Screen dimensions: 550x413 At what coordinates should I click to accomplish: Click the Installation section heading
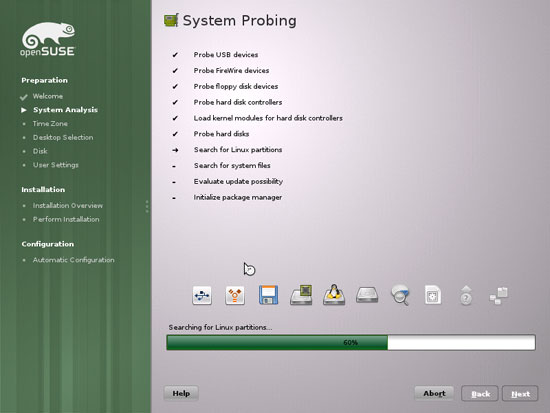click(x=43, y=189)
